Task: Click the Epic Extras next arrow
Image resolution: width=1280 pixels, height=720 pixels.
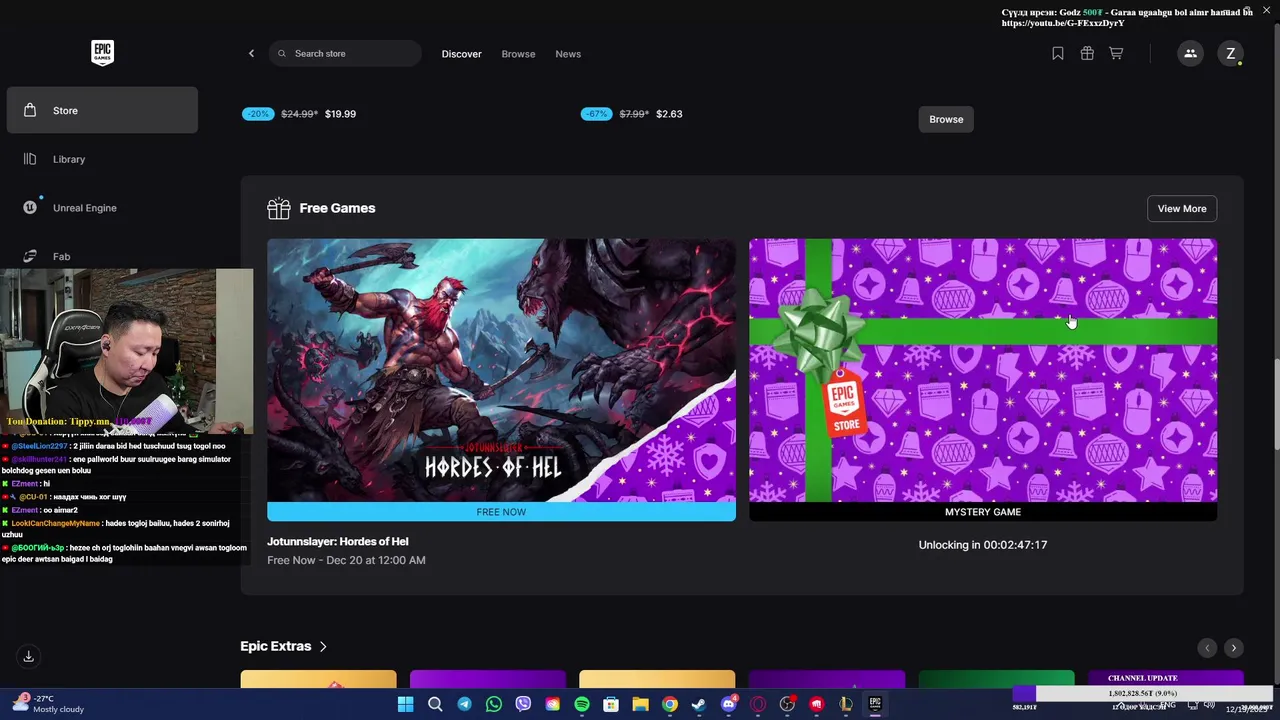Action: pos(1234,648)
